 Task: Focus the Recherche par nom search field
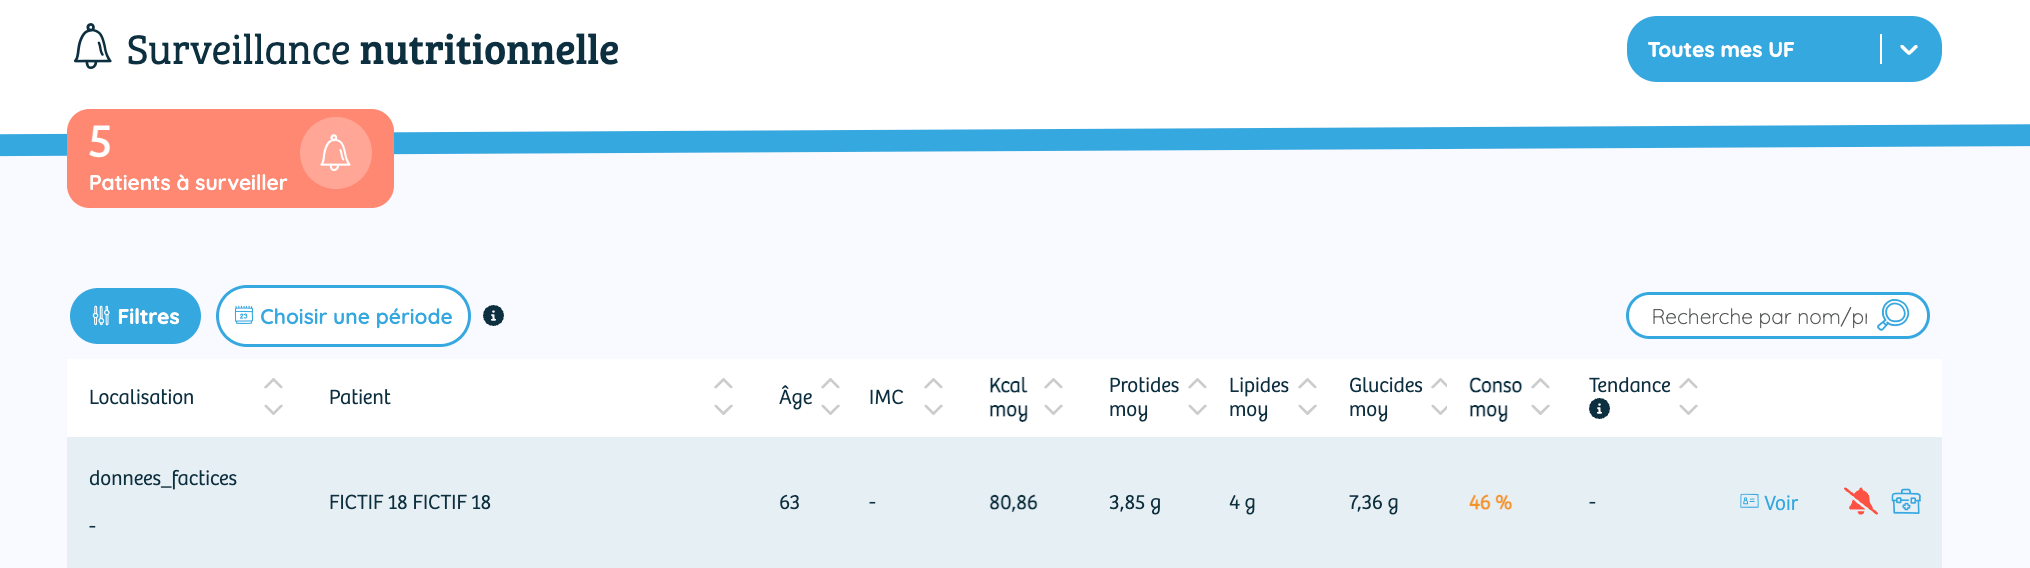1758,316
